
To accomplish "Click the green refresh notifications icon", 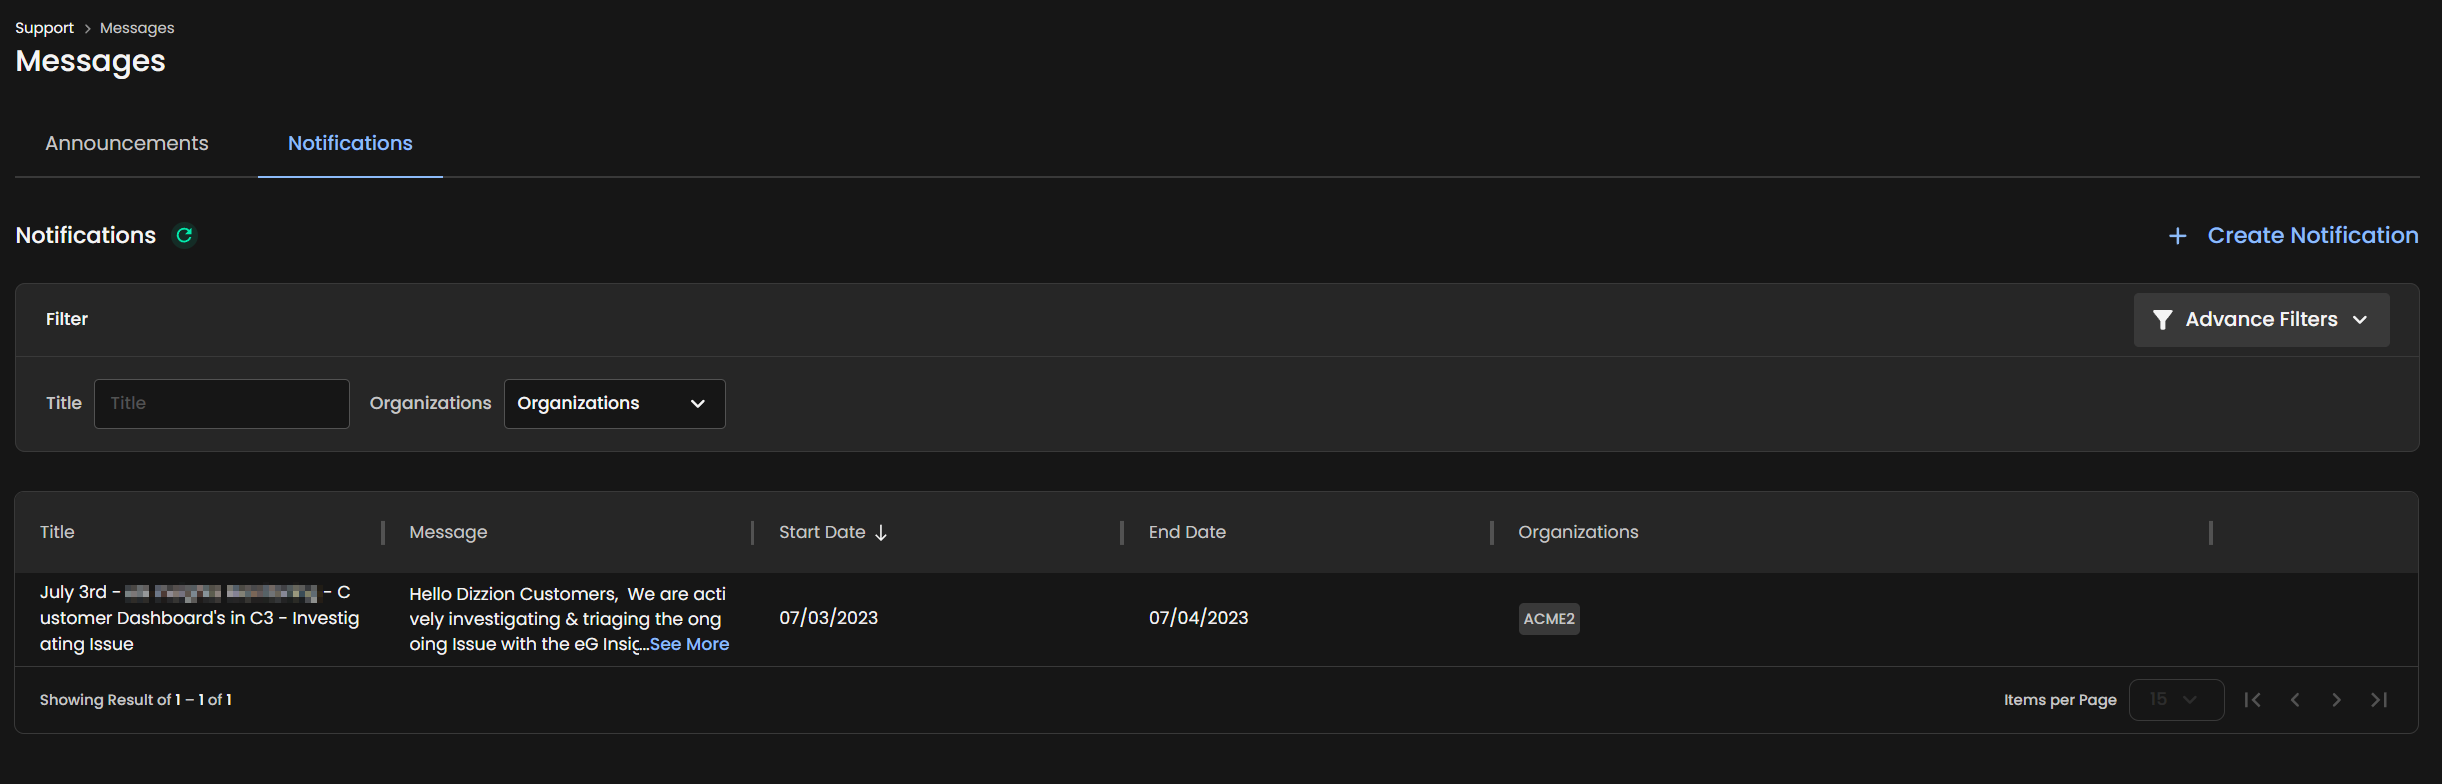I will coord(184,235).
